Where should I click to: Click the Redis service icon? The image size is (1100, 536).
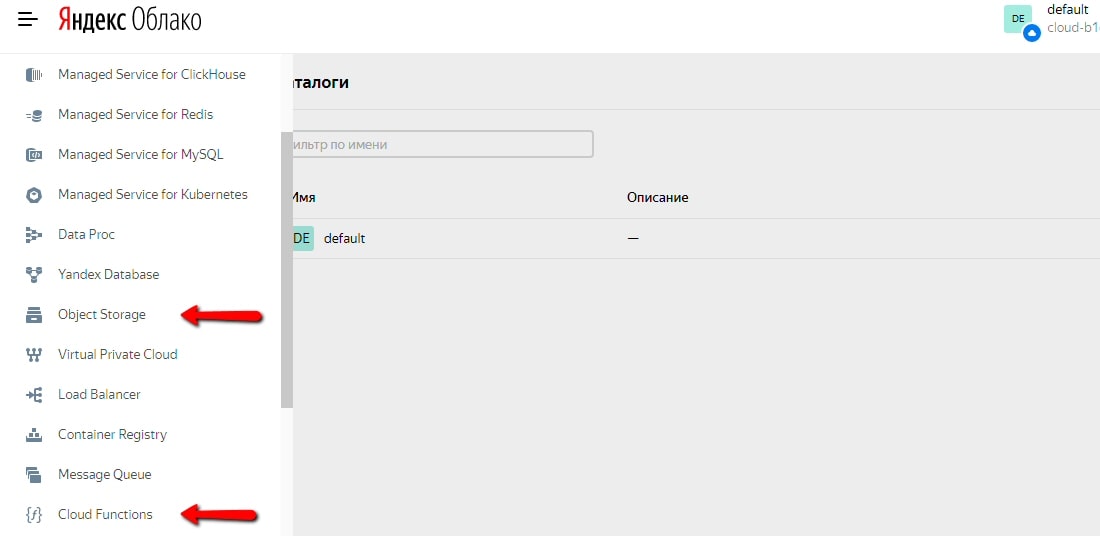(x=34, y=114)
